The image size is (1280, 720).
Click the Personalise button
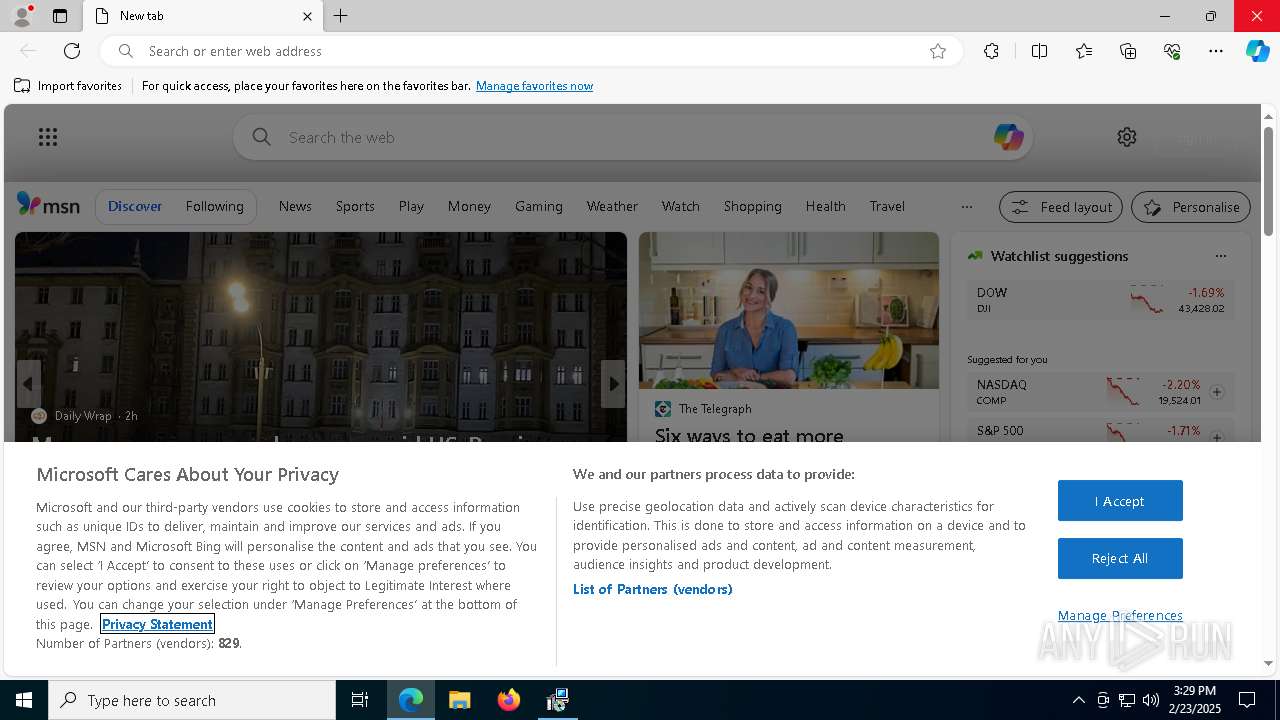pyautogui.click(x=1191, y=207)
